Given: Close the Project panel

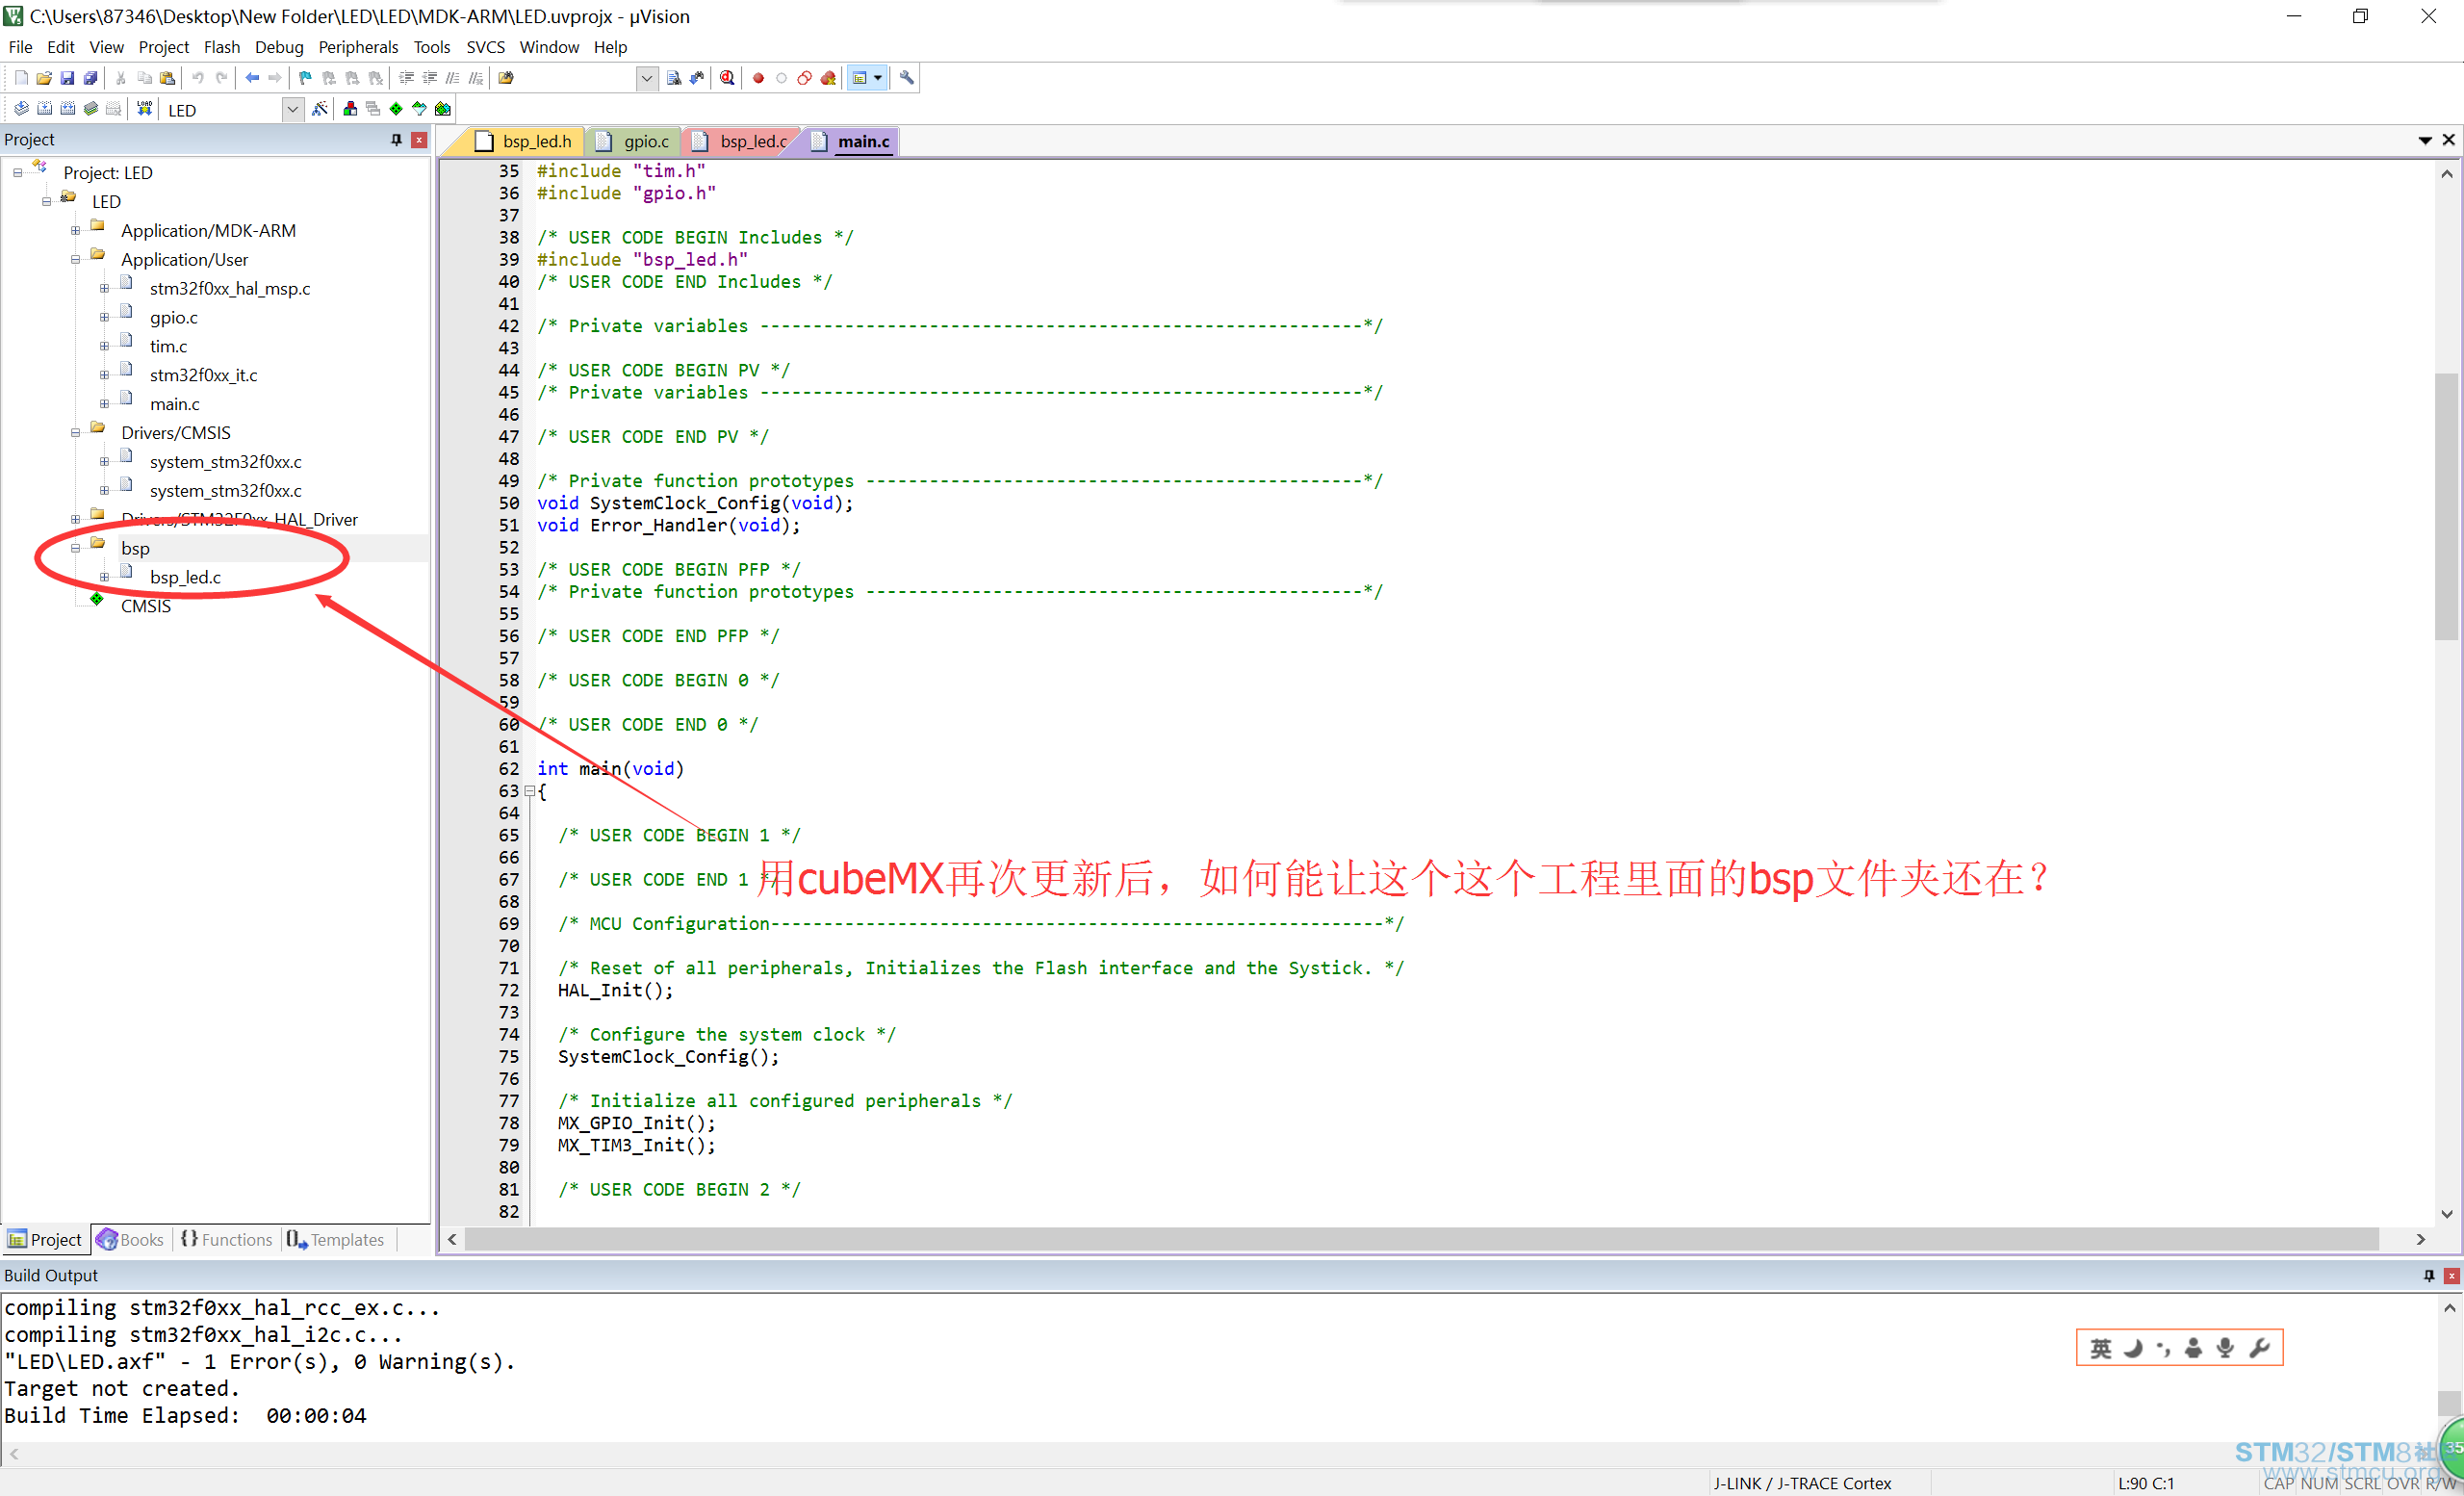Looking at the screenshot, I should [x=419, y=140].
